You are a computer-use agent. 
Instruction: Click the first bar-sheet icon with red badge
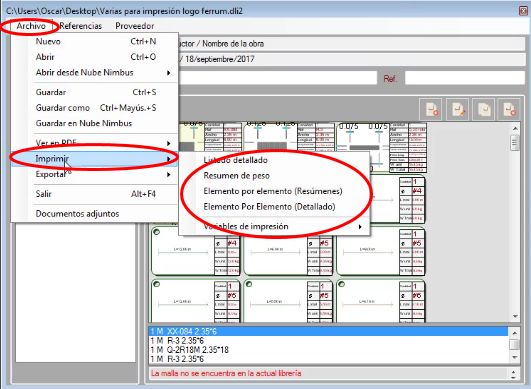431,109
